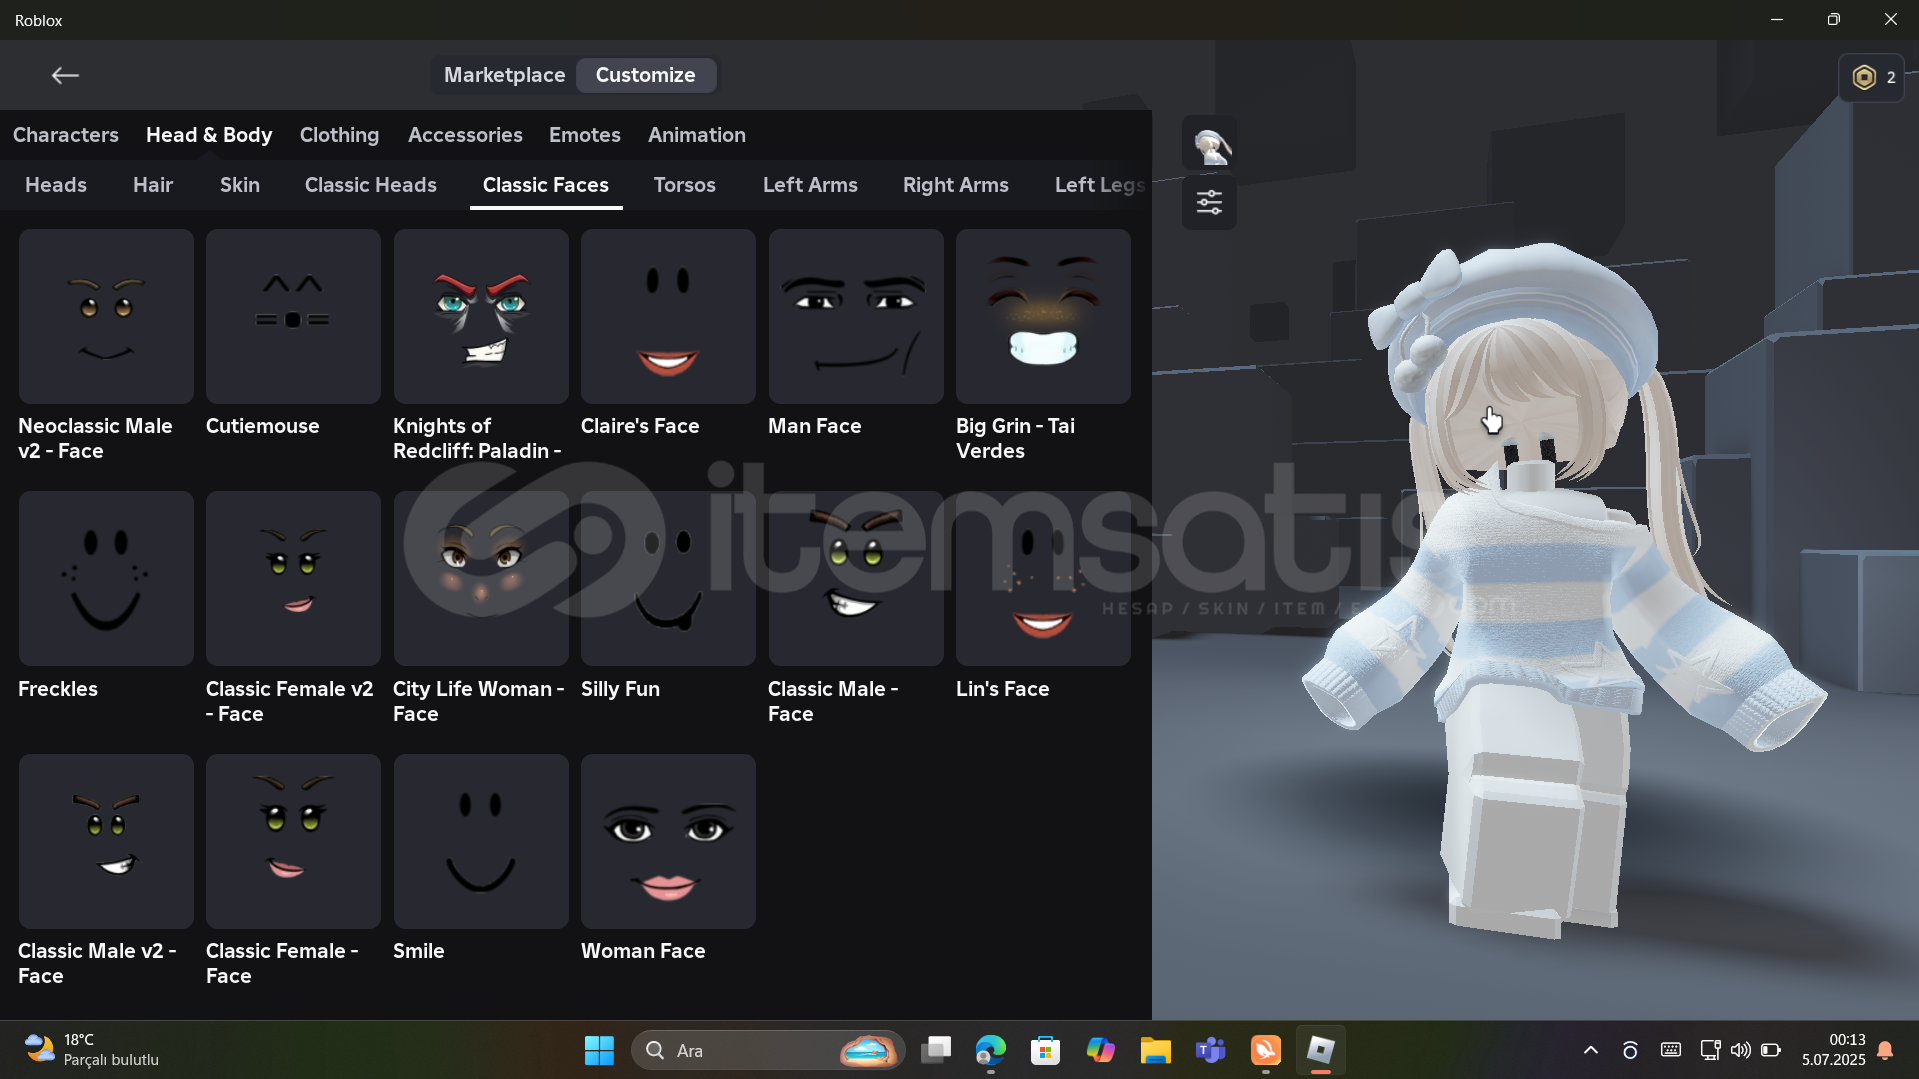Open Microsoft Teams from the taskbar

(1210, 1050)
